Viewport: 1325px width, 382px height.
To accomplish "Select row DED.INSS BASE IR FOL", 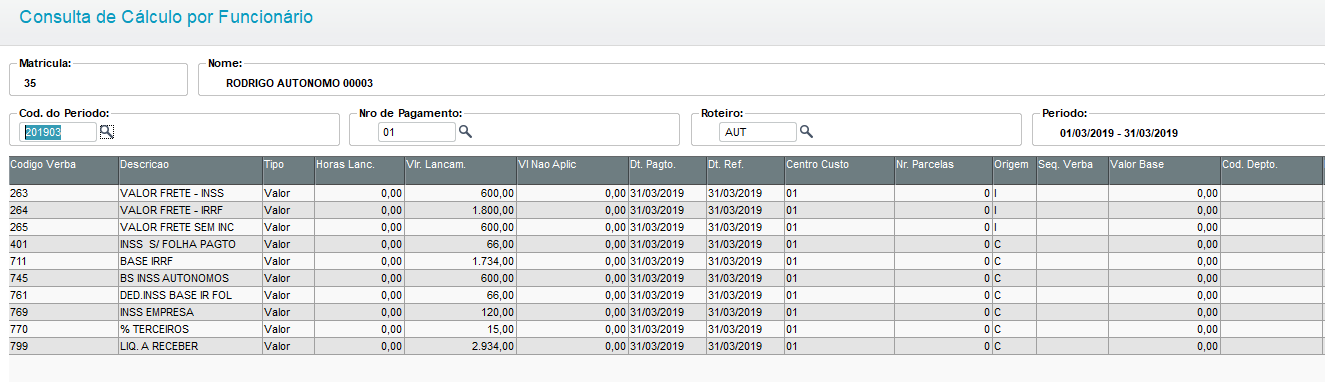I will tap(666, 295).
